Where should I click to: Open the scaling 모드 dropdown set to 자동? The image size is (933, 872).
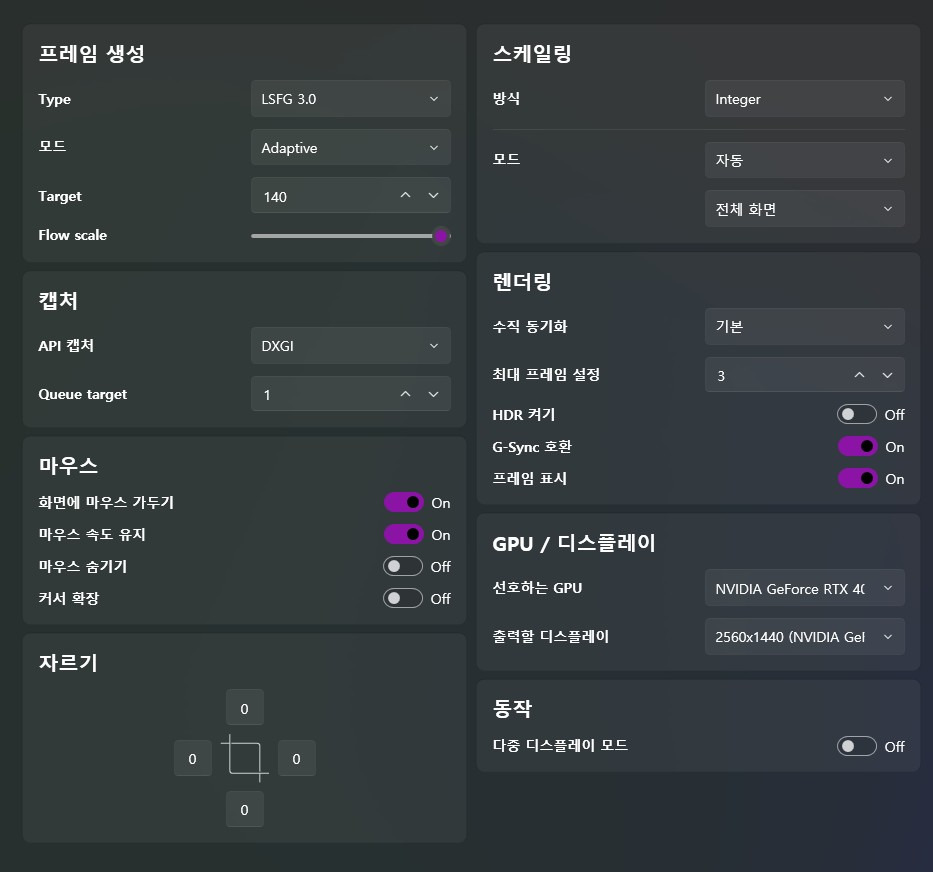point(803,160)
